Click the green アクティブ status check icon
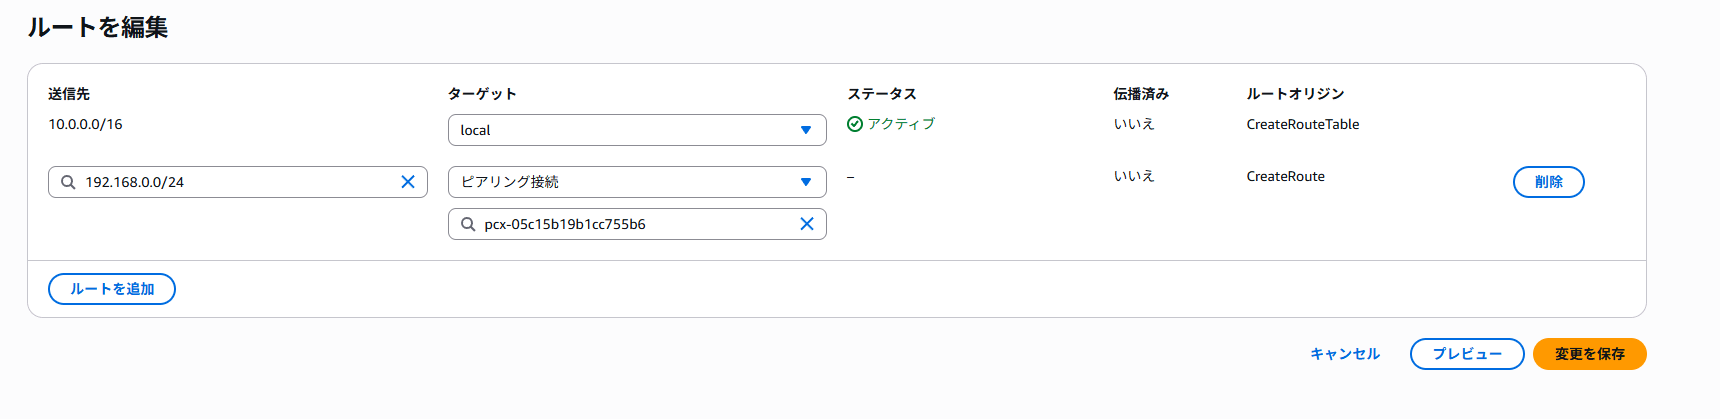 pos(855,124)
